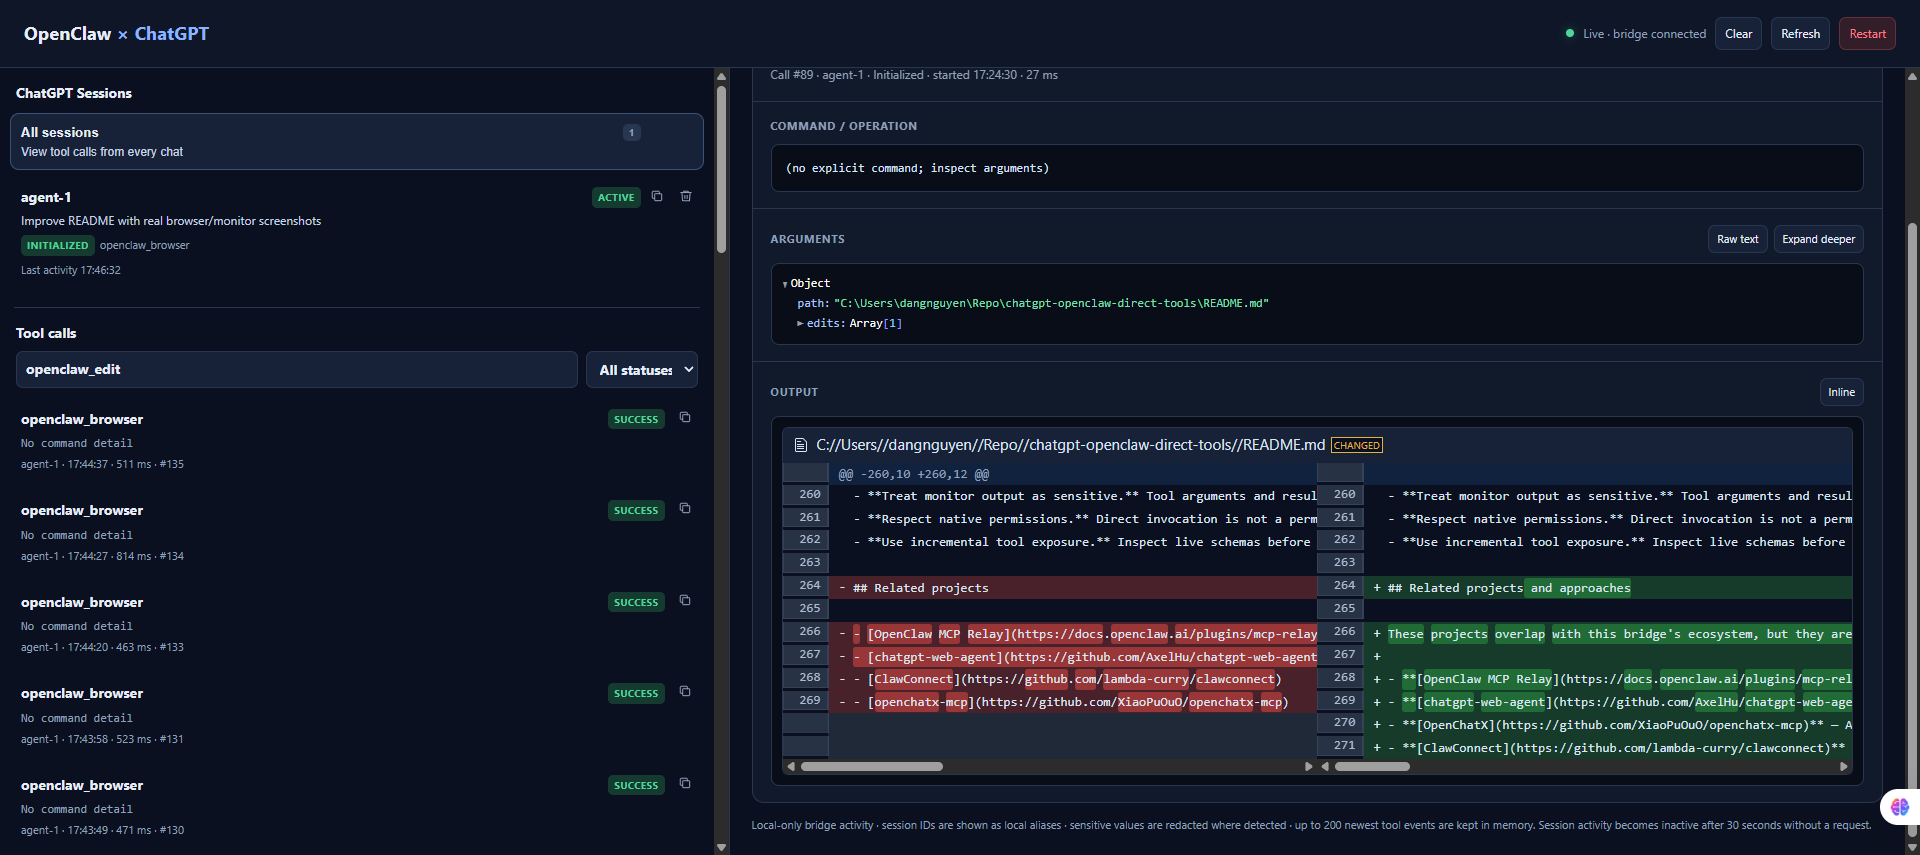Click the left sidebar vertical scrollbar

(721, 170)
